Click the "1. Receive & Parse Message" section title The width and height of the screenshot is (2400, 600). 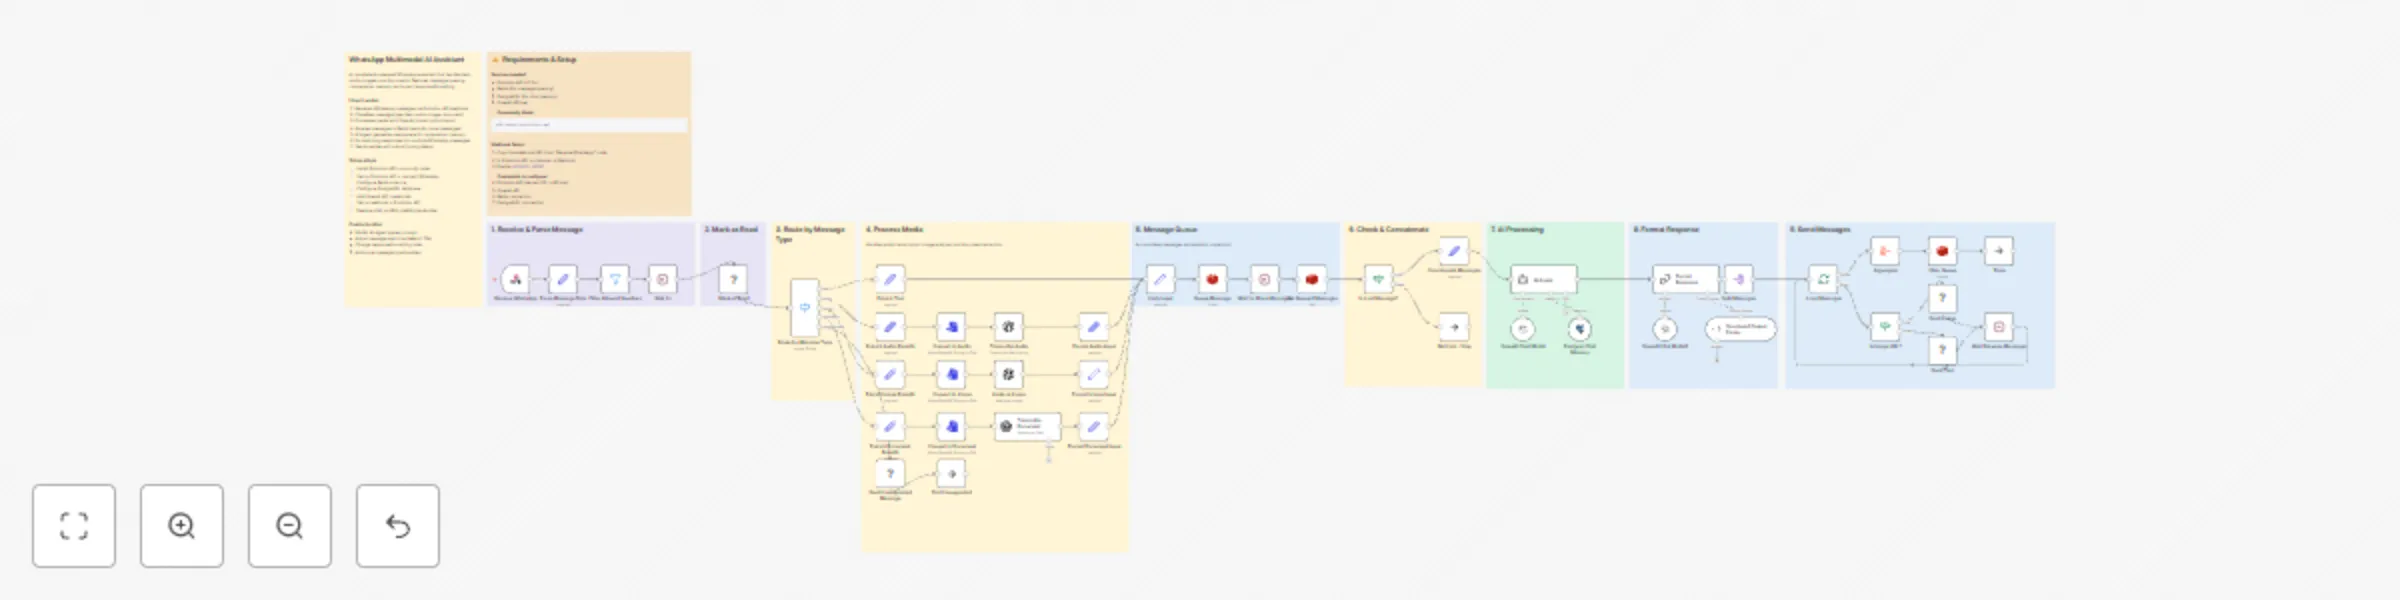pyautogui.click(x=537, y=230)
